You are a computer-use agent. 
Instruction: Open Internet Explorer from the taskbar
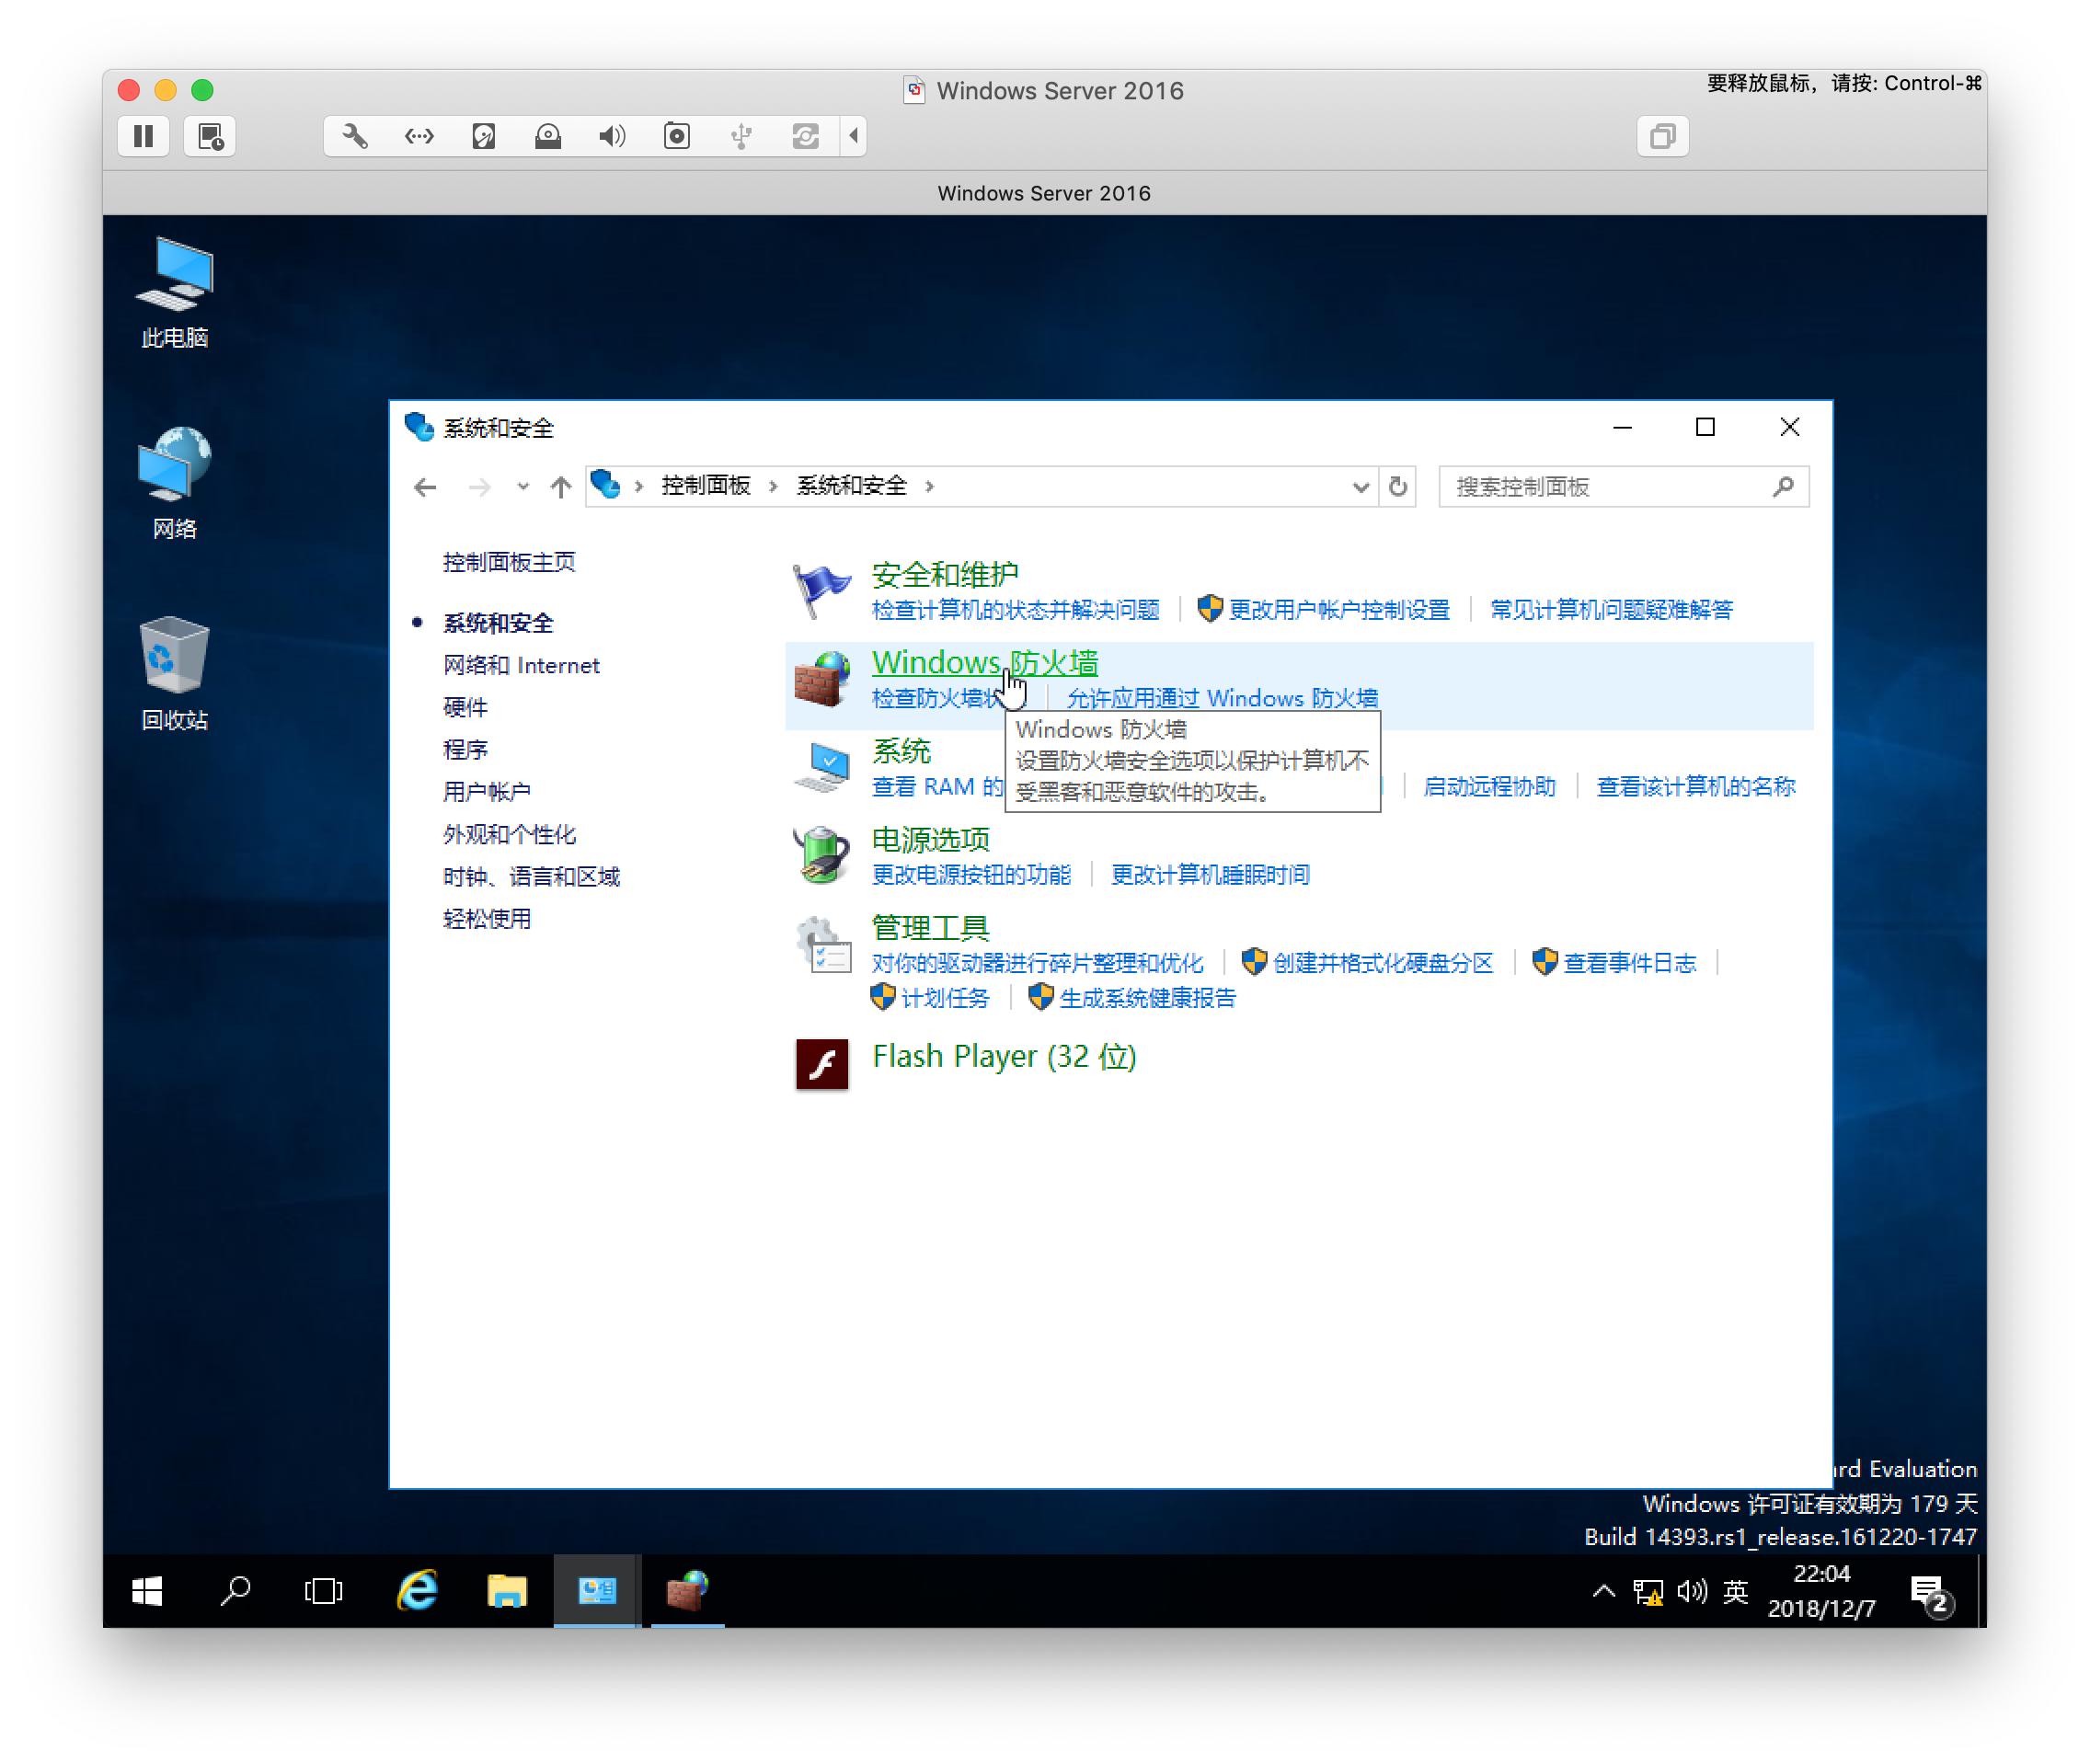click(x=417, y=1590)
